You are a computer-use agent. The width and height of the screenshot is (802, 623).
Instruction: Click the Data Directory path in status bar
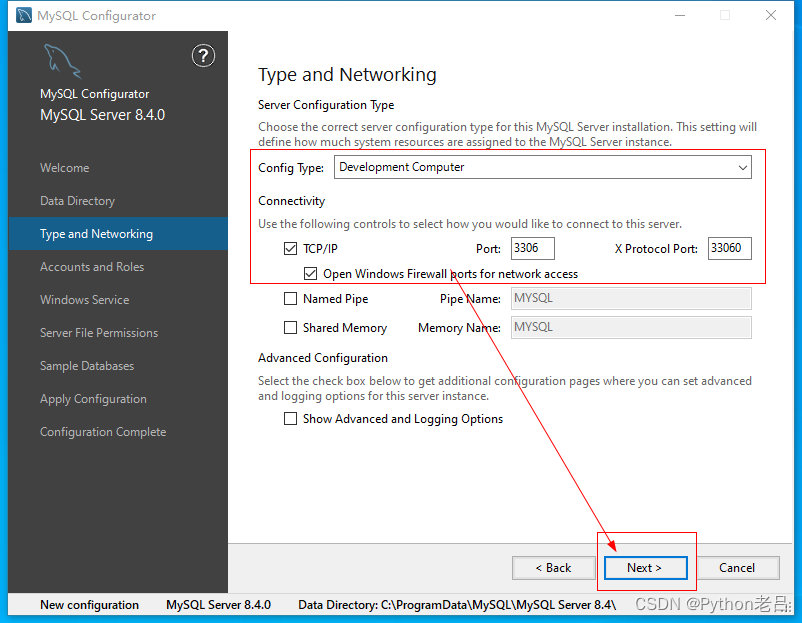(457, 605)
